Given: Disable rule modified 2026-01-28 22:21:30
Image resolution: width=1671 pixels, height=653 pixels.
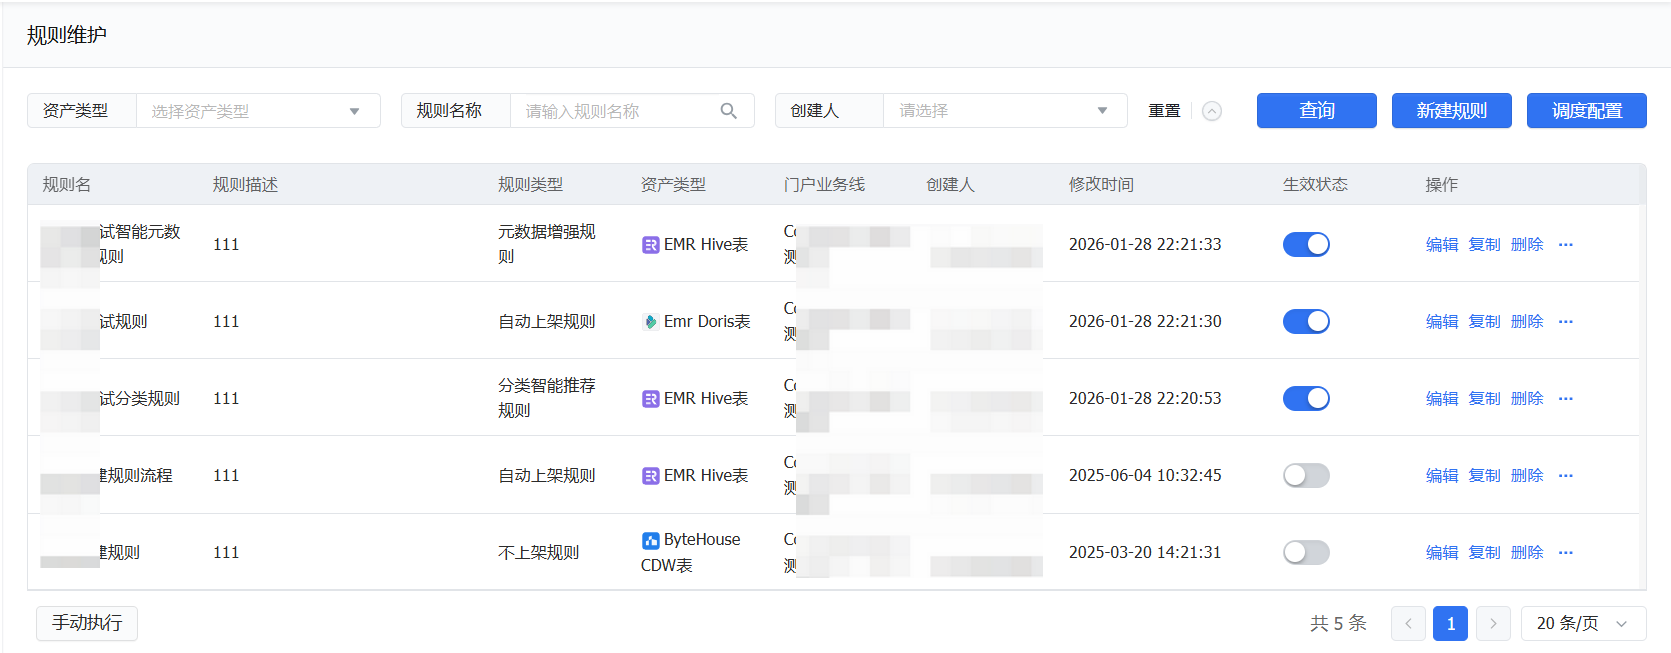Looking at the screenshot, I should point(1306,321).
